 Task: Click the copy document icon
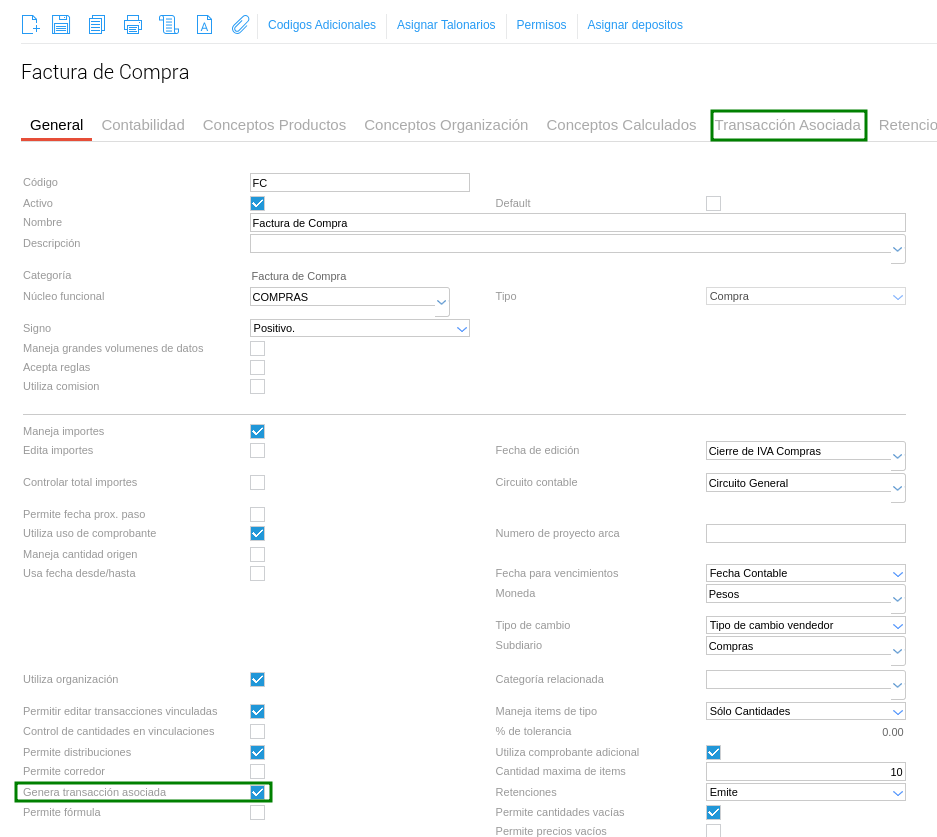[97, 25]
